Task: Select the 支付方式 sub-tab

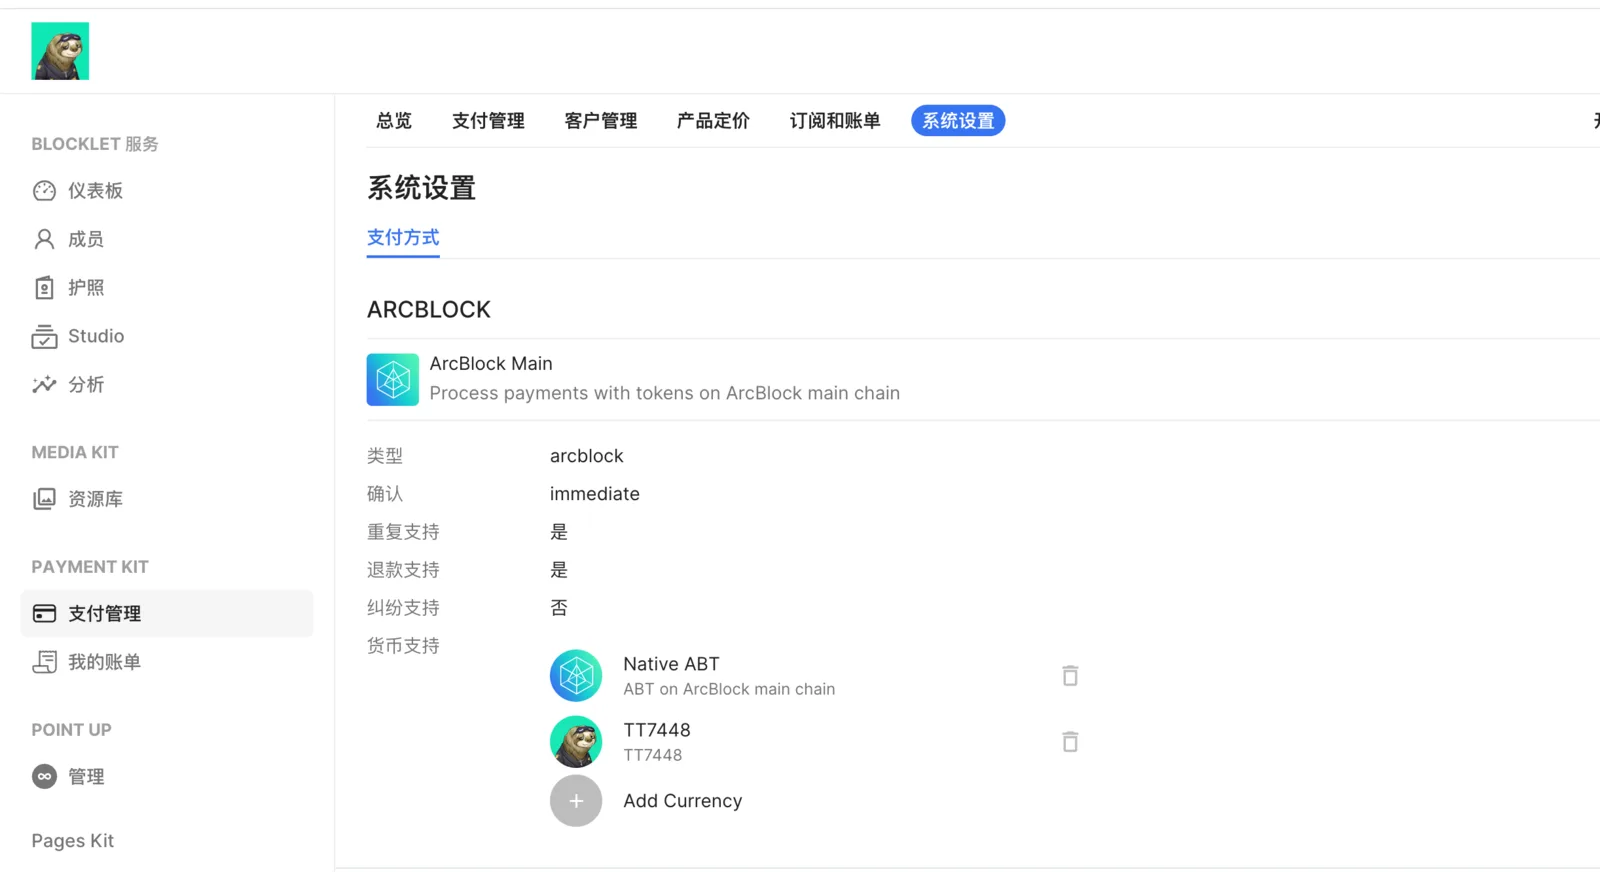Action: tap(403, 238)
